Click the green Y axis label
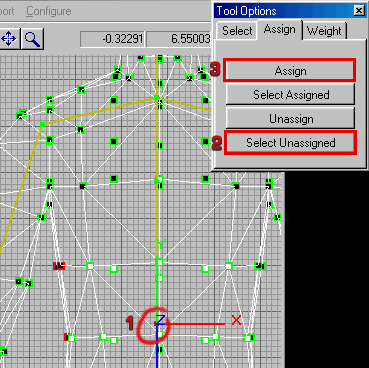The height and width of the screenshot is (368, 369). point(161,244)
